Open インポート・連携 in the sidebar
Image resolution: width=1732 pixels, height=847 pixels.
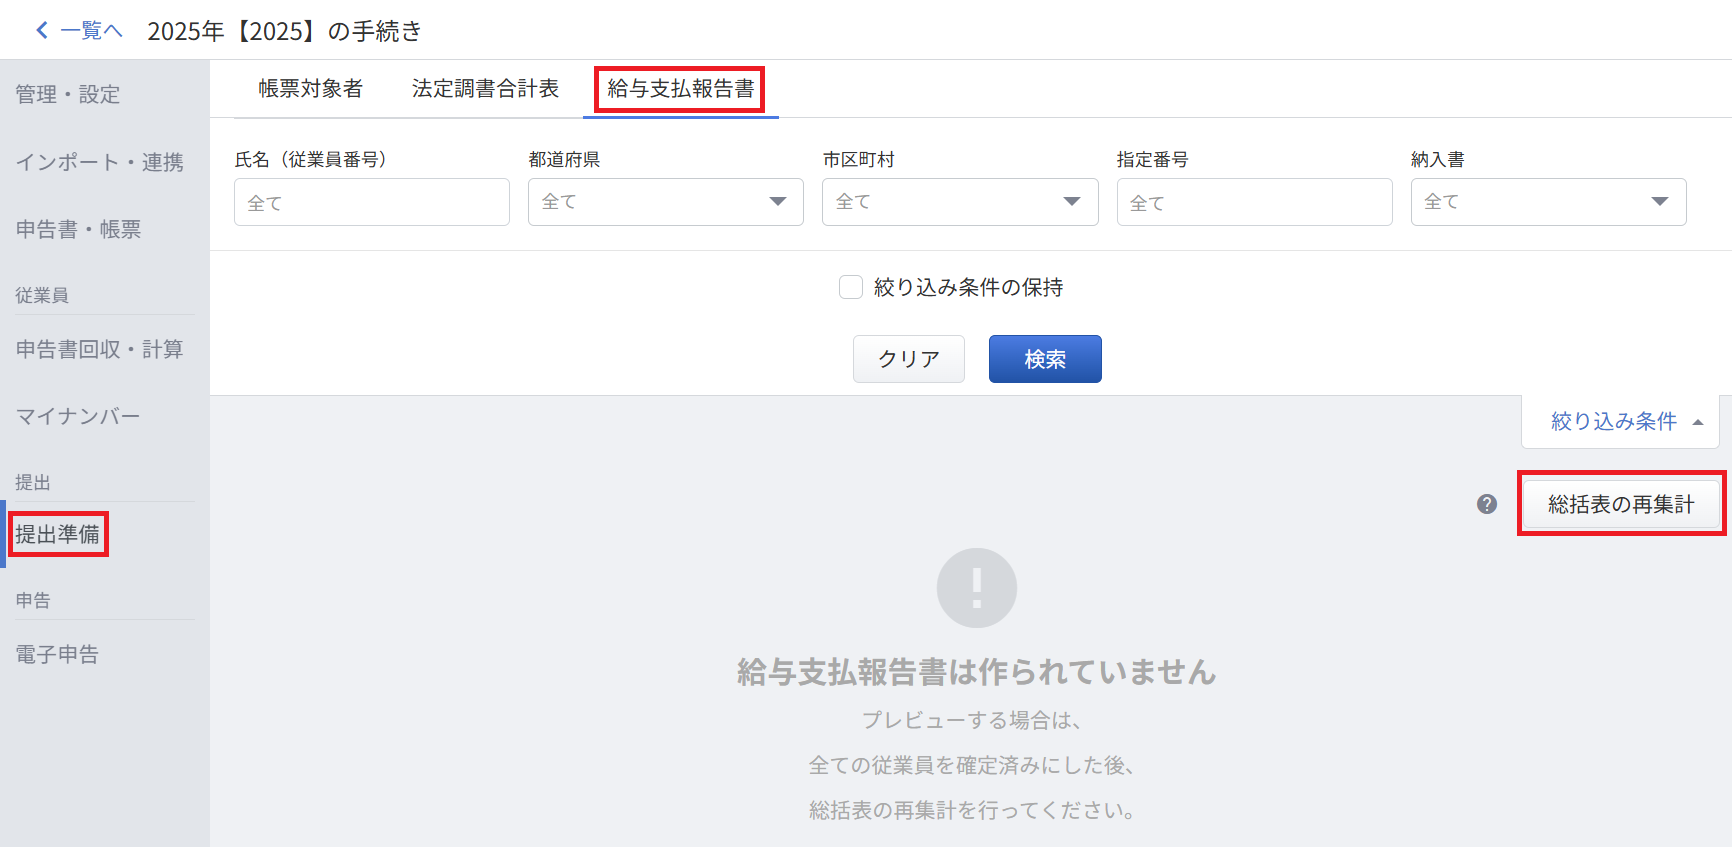click(100, 162)
